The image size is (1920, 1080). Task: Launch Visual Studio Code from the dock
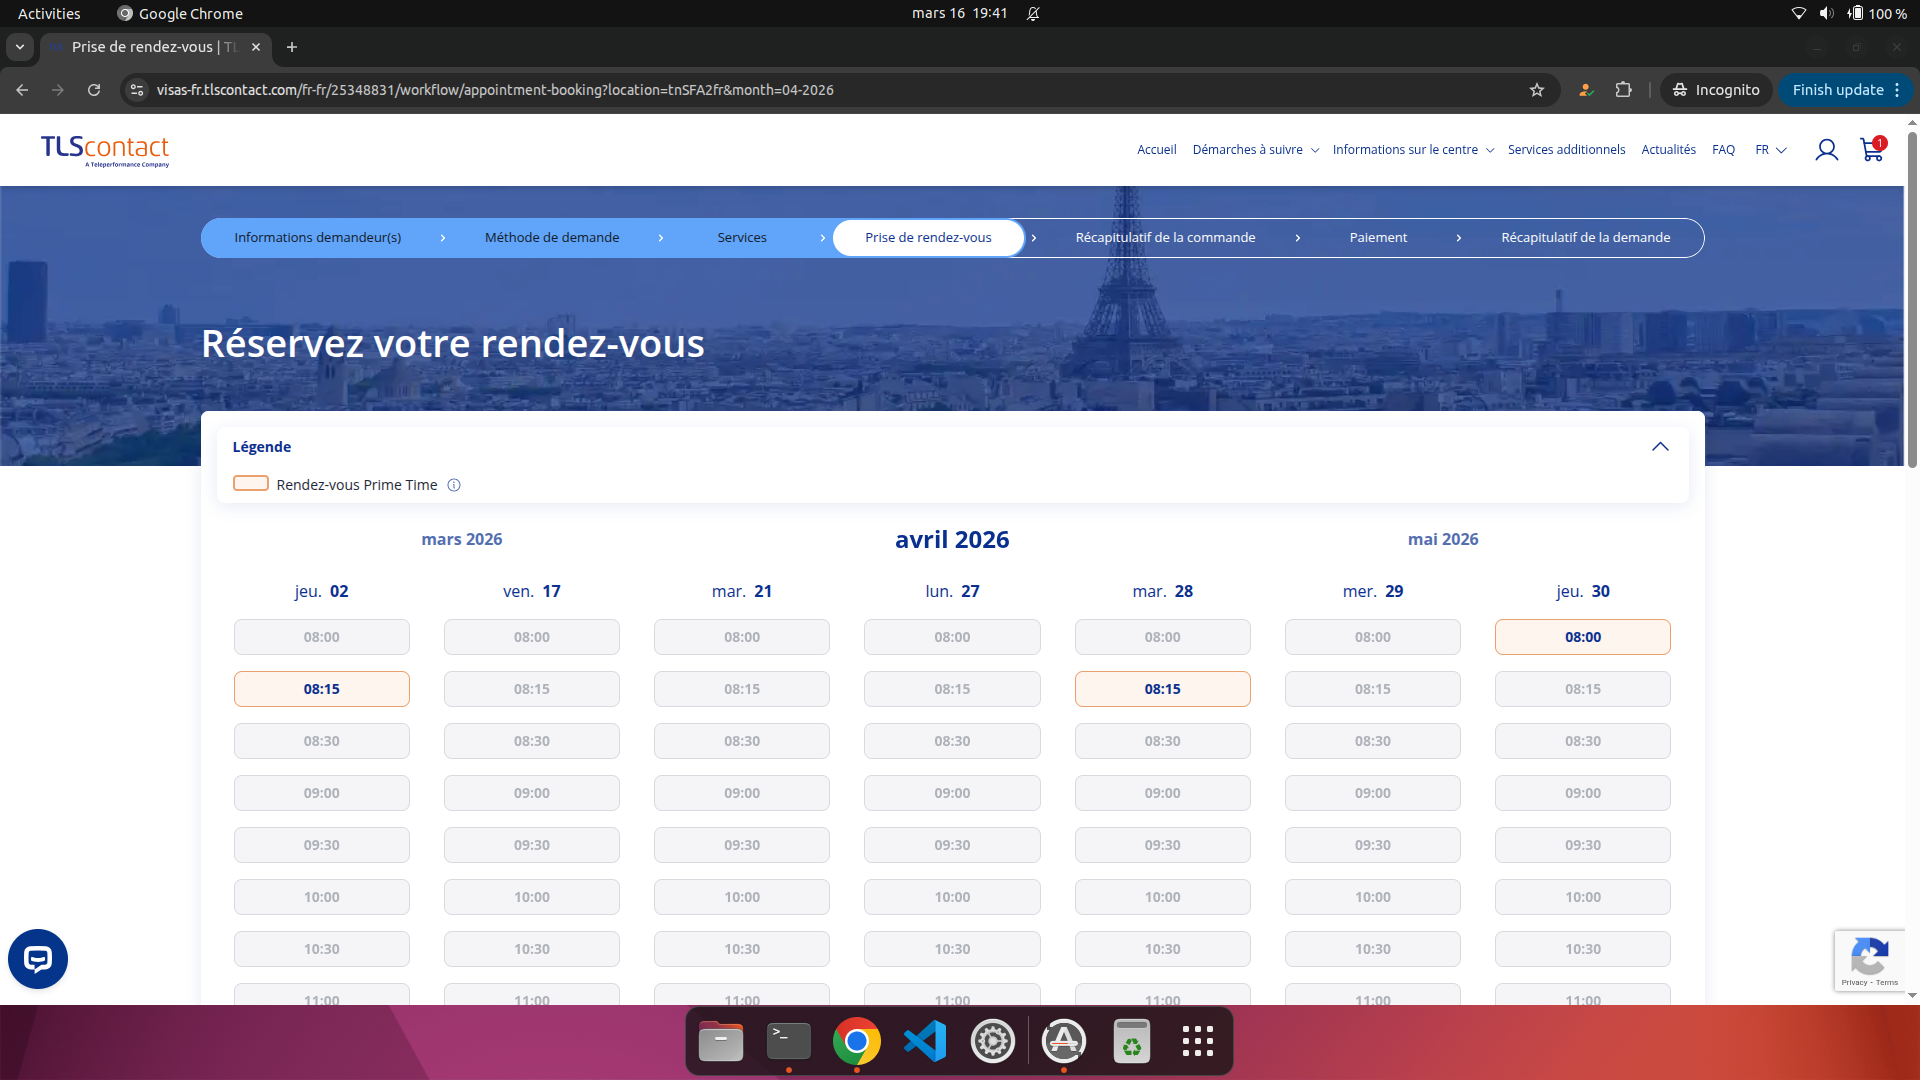[x=925, y=1041]
